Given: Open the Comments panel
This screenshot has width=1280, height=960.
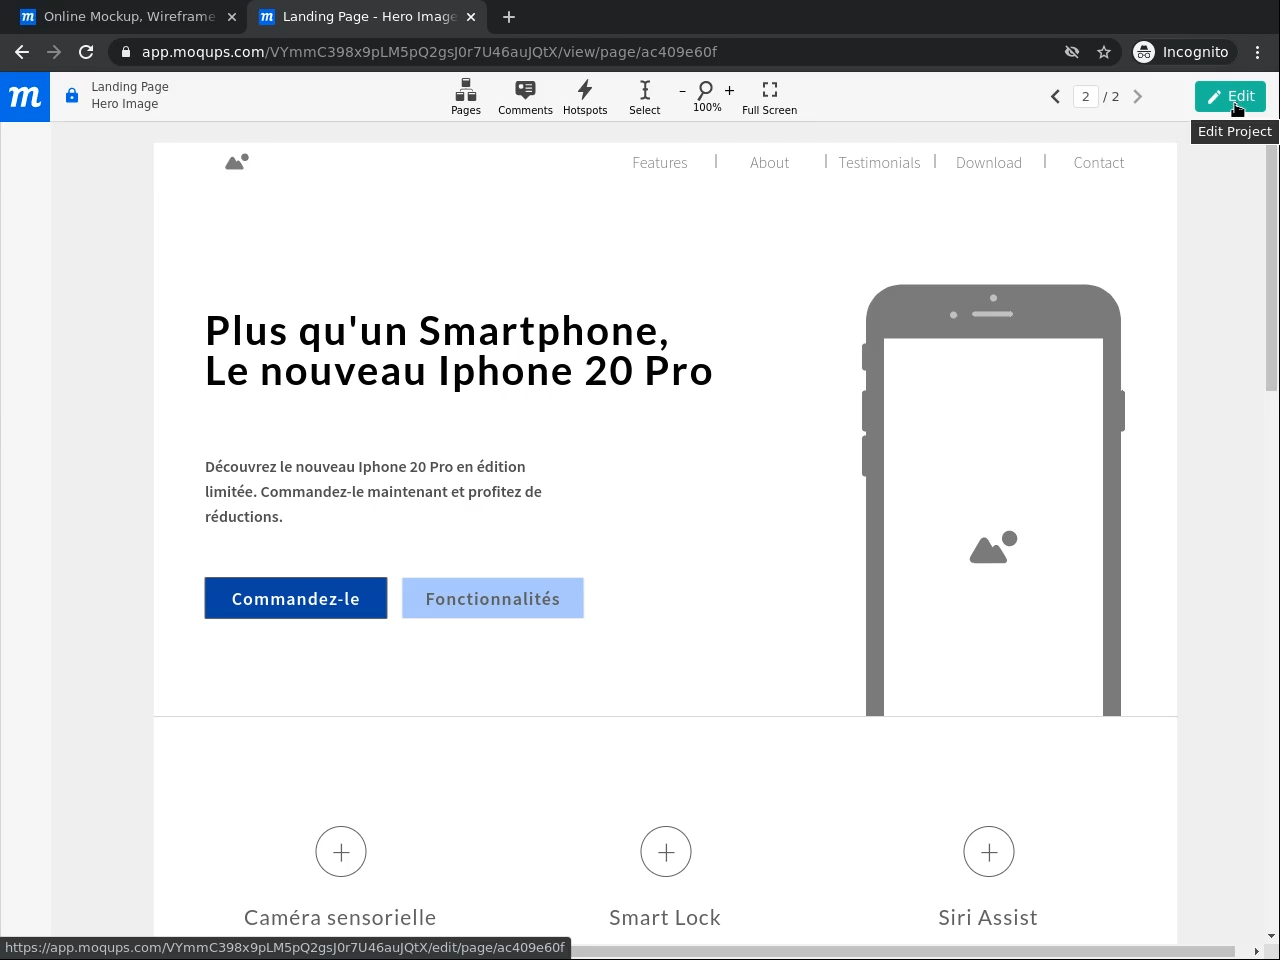Looking at the screenshot, I should (x=525, y=97).
